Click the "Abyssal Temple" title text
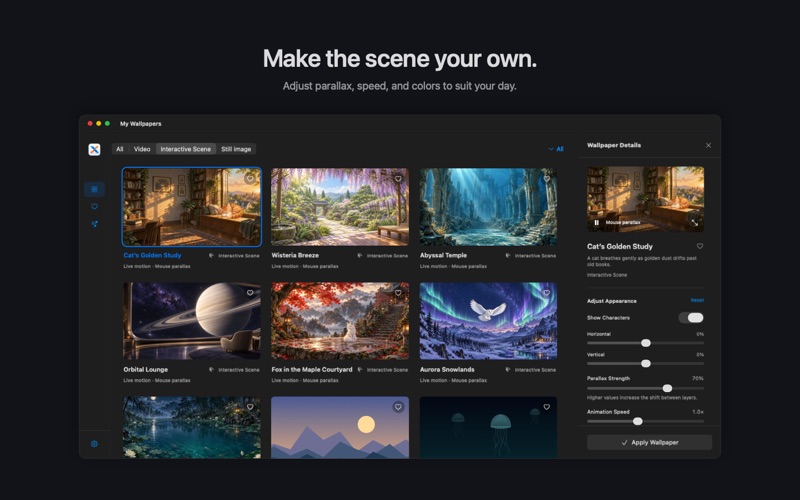Viewport: 800px width, 500px height. [443, 255]
